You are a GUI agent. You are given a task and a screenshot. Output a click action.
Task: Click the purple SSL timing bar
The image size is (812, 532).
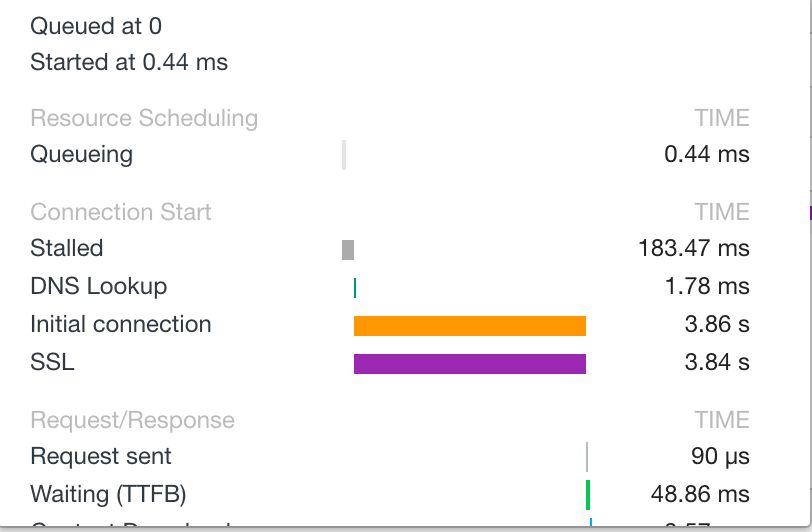[470, 364]
